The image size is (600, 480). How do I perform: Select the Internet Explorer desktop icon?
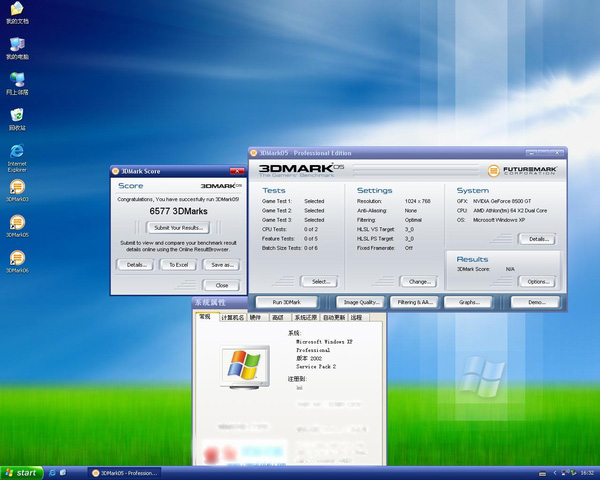(x=17, y=152)
